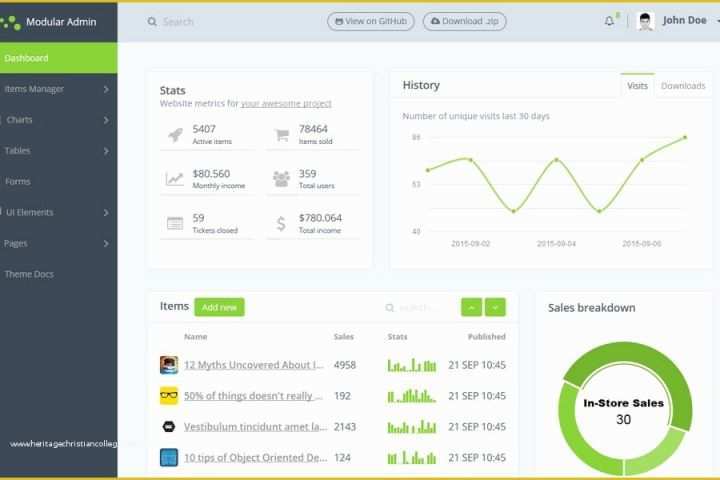
Task: Click John Doe's avatar picture
Action: (645, 21)
